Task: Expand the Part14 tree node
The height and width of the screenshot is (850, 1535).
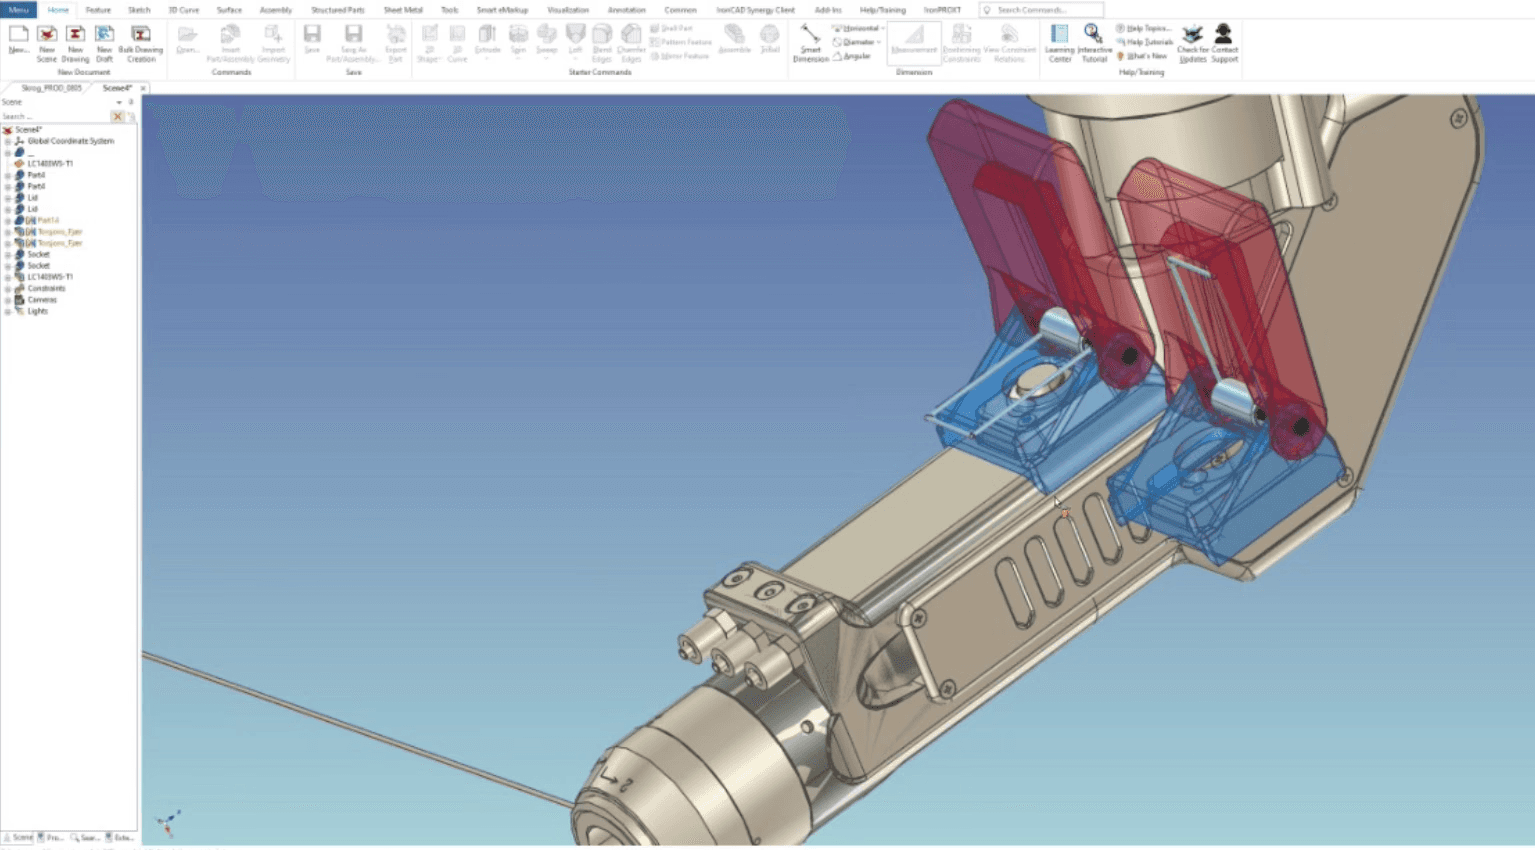Action: 8,220
